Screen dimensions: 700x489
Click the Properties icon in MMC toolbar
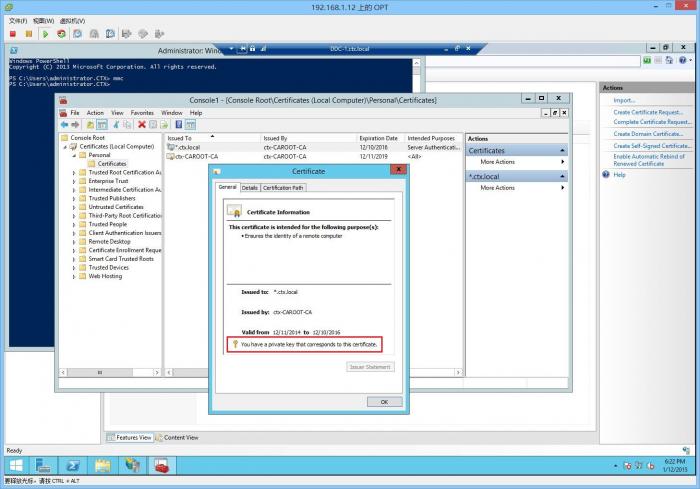pos(153,125)
